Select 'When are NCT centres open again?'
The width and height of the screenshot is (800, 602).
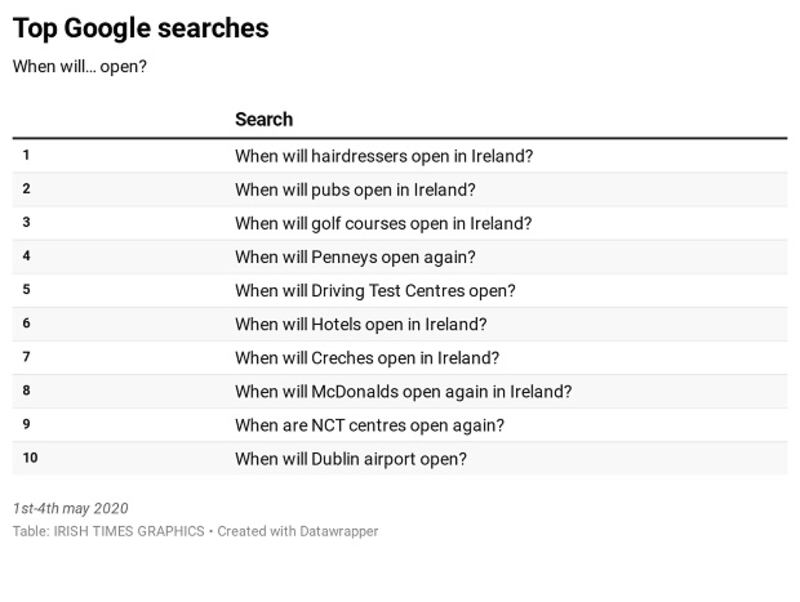coord(369,425)
